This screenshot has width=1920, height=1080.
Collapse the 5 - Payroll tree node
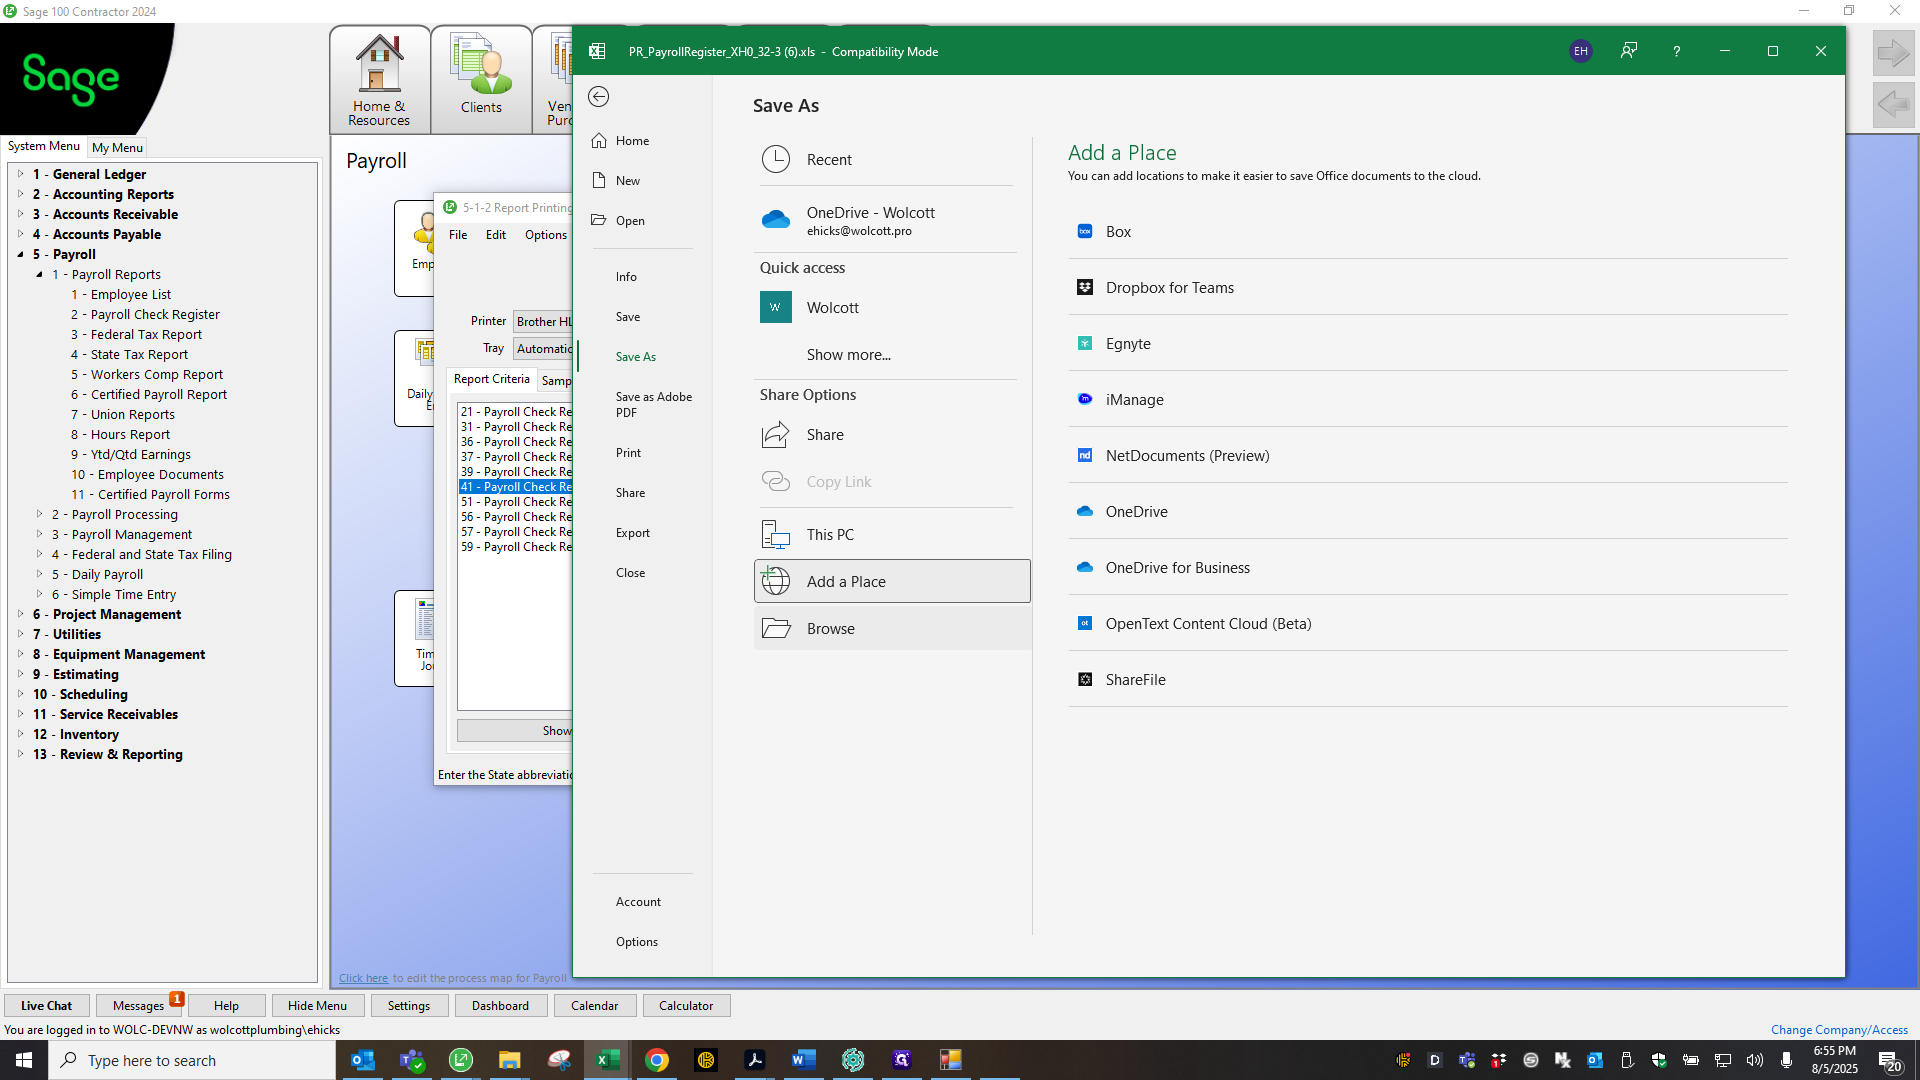20,254
